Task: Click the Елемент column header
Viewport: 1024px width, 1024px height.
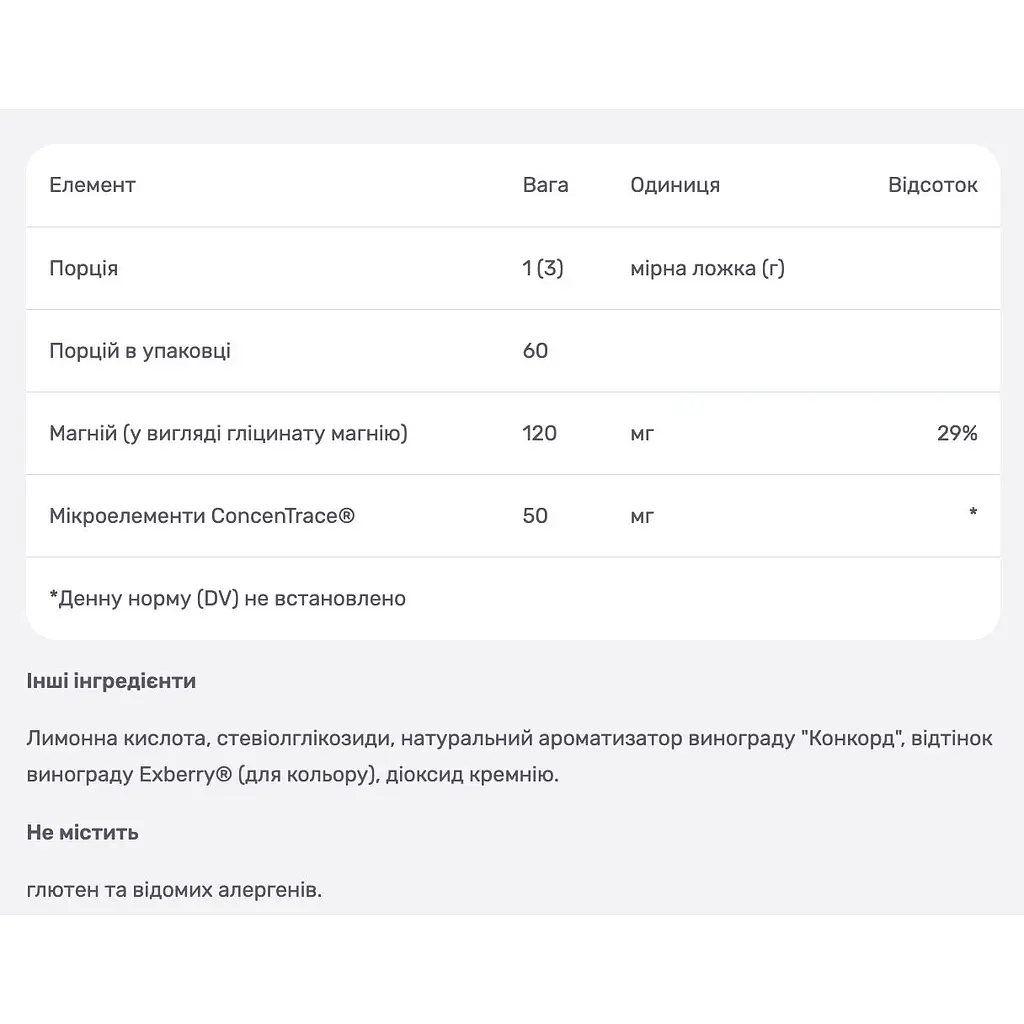Action: click(92, 185)
